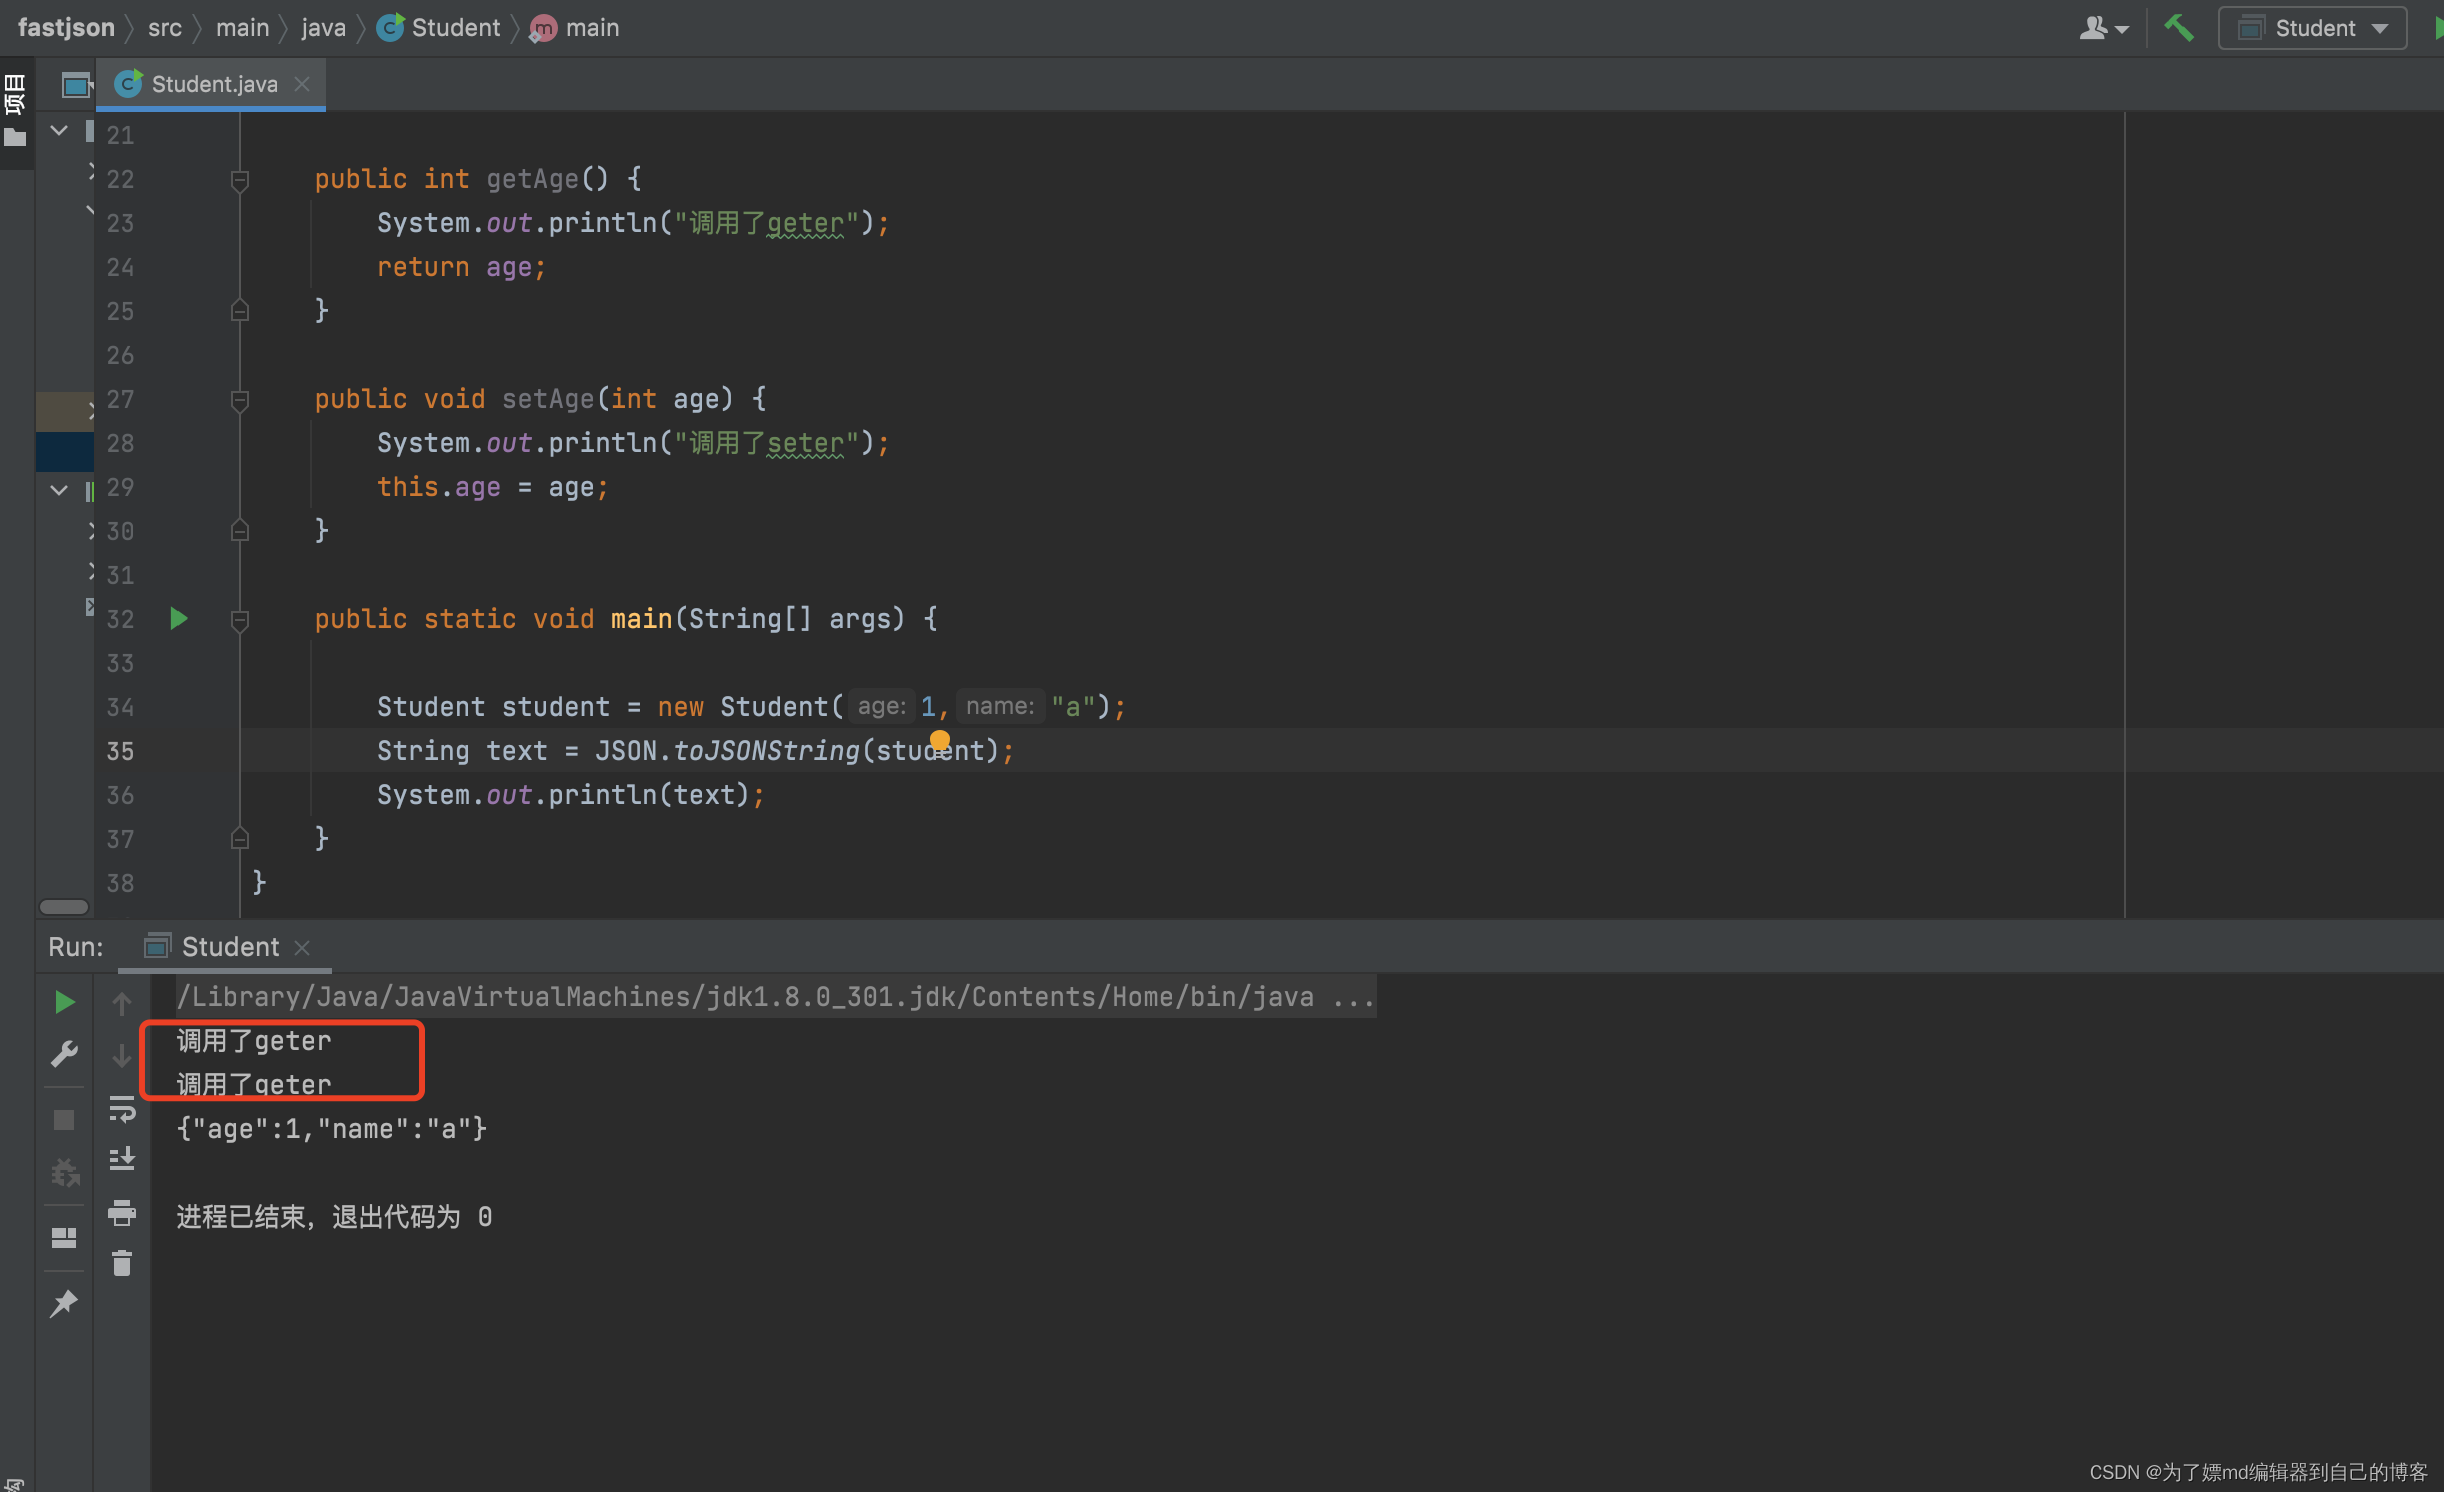Collapse the main method fold at line 32

pos(239,620)
